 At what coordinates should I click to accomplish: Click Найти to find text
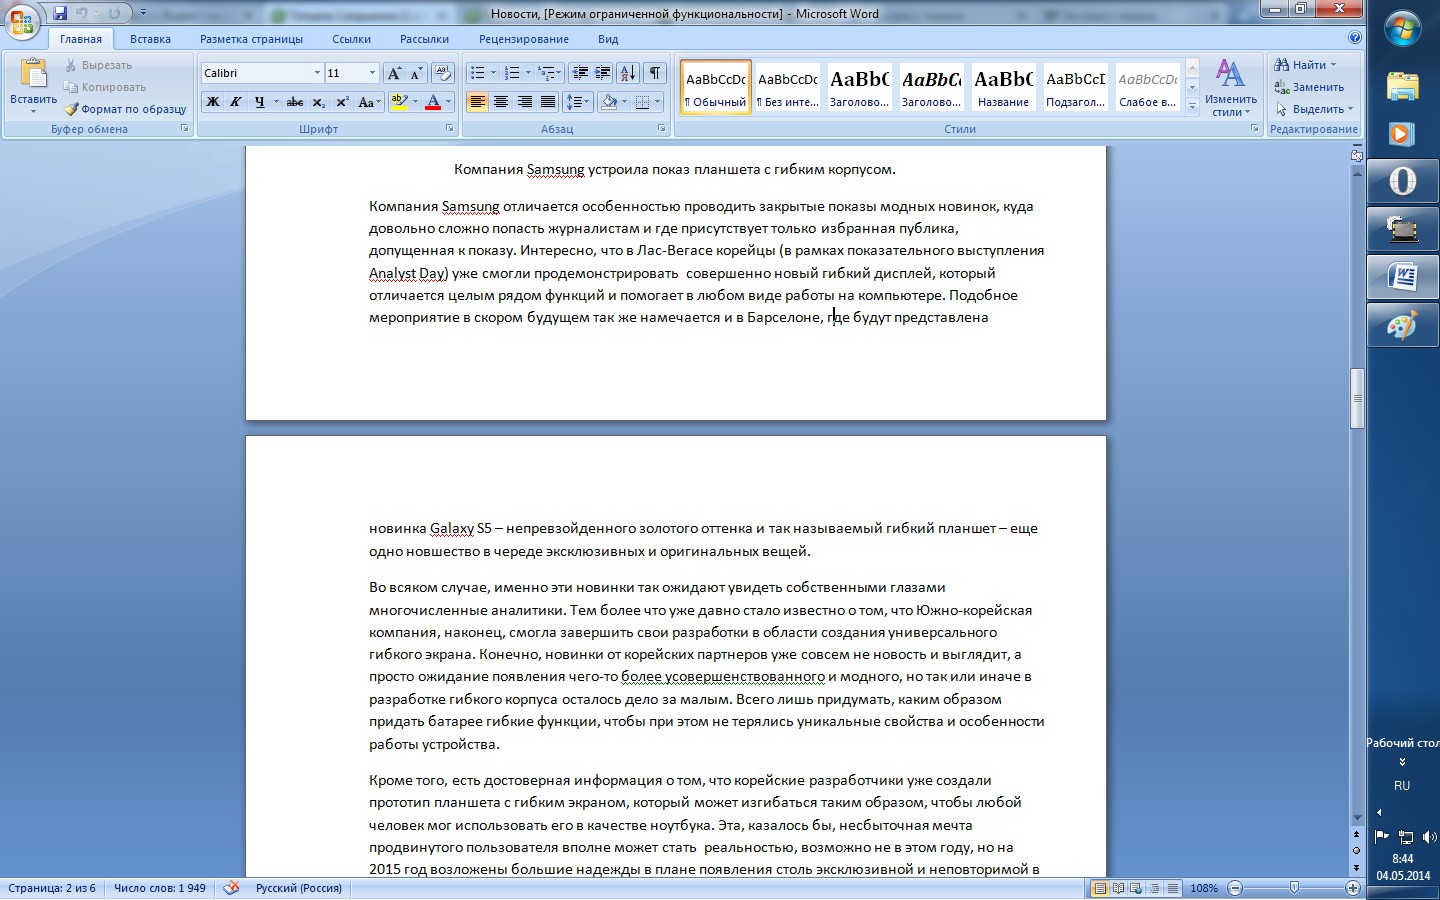1306,65
